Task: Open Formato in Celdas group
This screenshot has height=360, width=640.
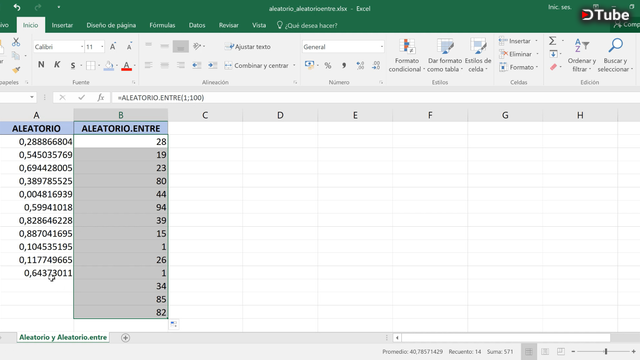Action: click(x=517, y=67)
